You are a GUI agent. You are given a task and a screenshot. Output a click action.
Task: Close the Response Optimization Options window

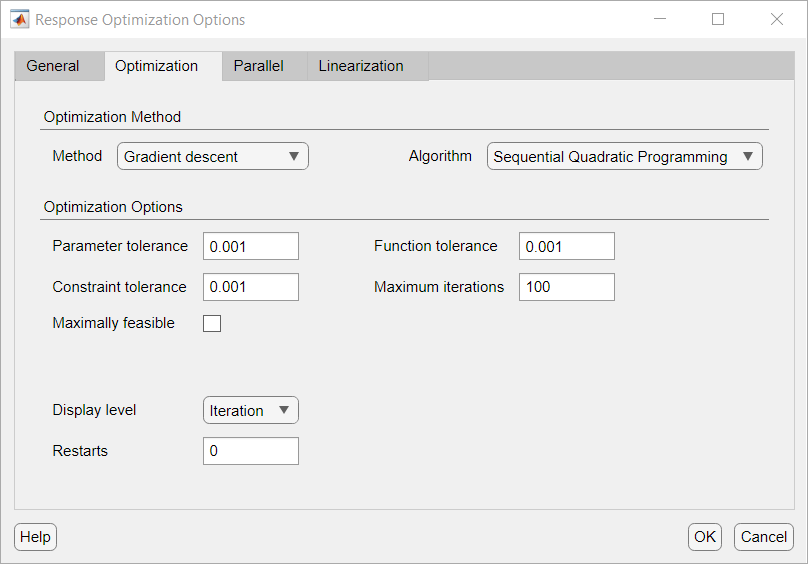(x=776, y=19)
